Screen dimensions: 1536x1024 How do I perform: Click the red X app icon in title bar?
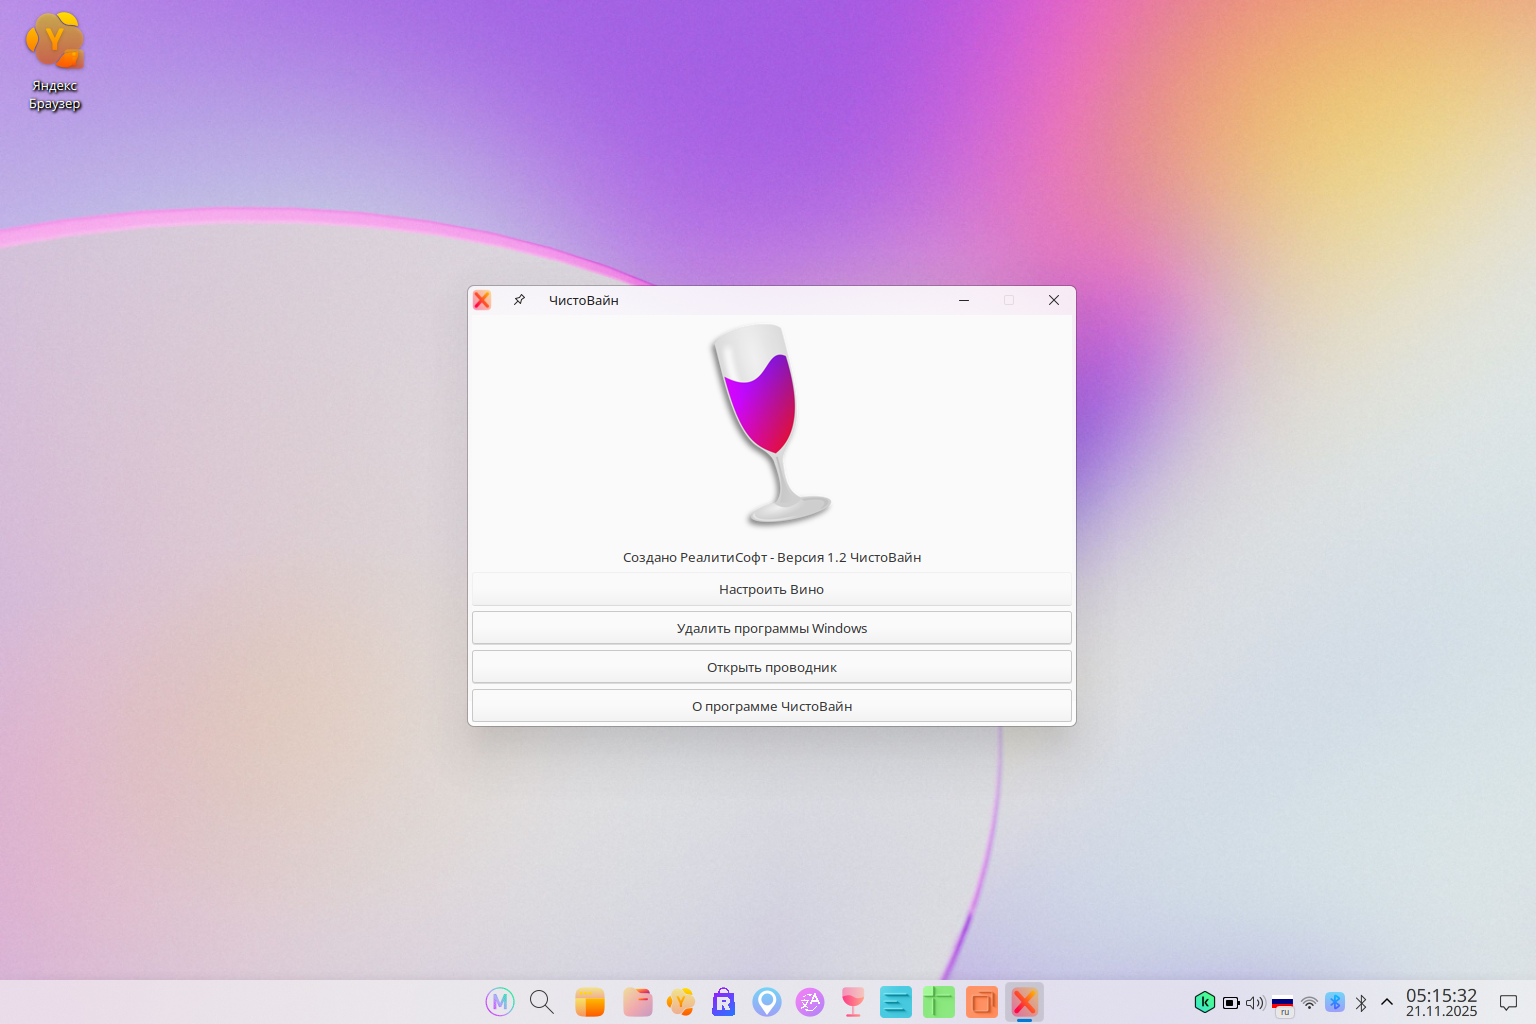tap(482, 300)
